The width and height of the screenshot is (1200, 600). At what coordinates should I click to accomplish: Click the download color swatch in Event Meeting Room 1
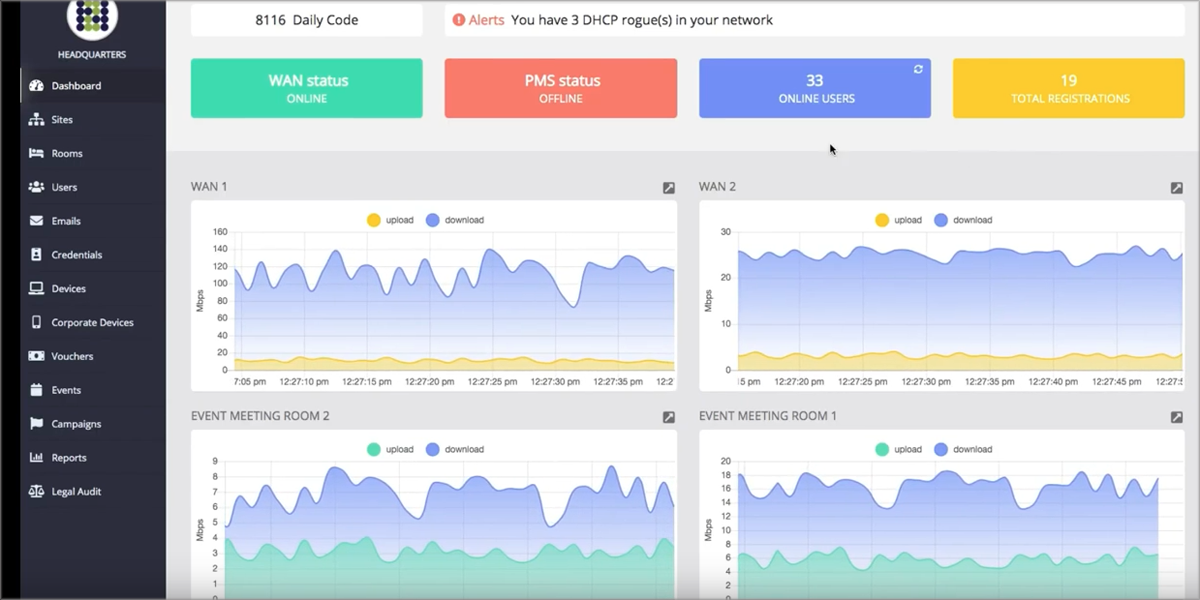(x=942, y=450)
